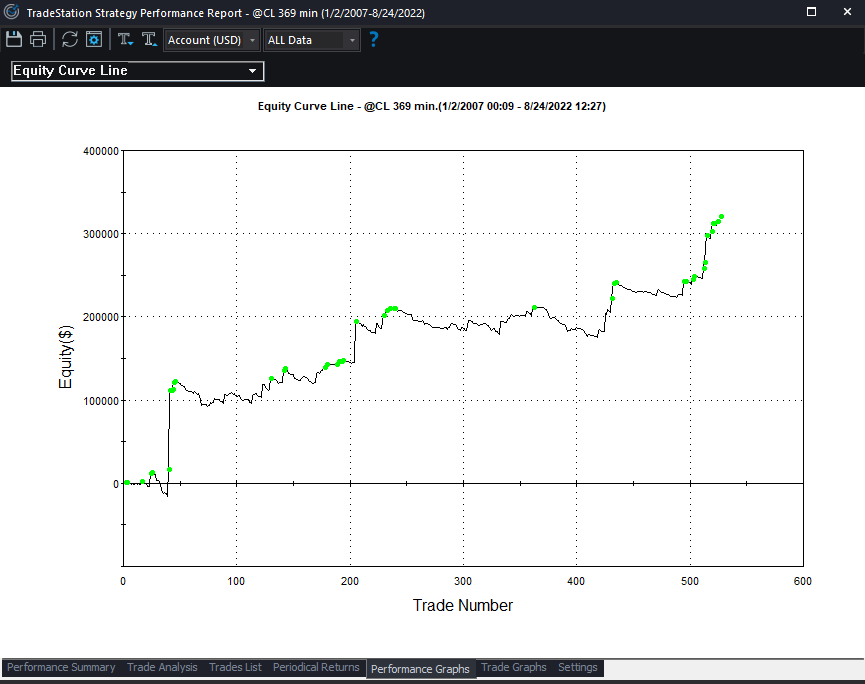Click the 500 x-axis value

pyautogui.click(x=690, y=581)
